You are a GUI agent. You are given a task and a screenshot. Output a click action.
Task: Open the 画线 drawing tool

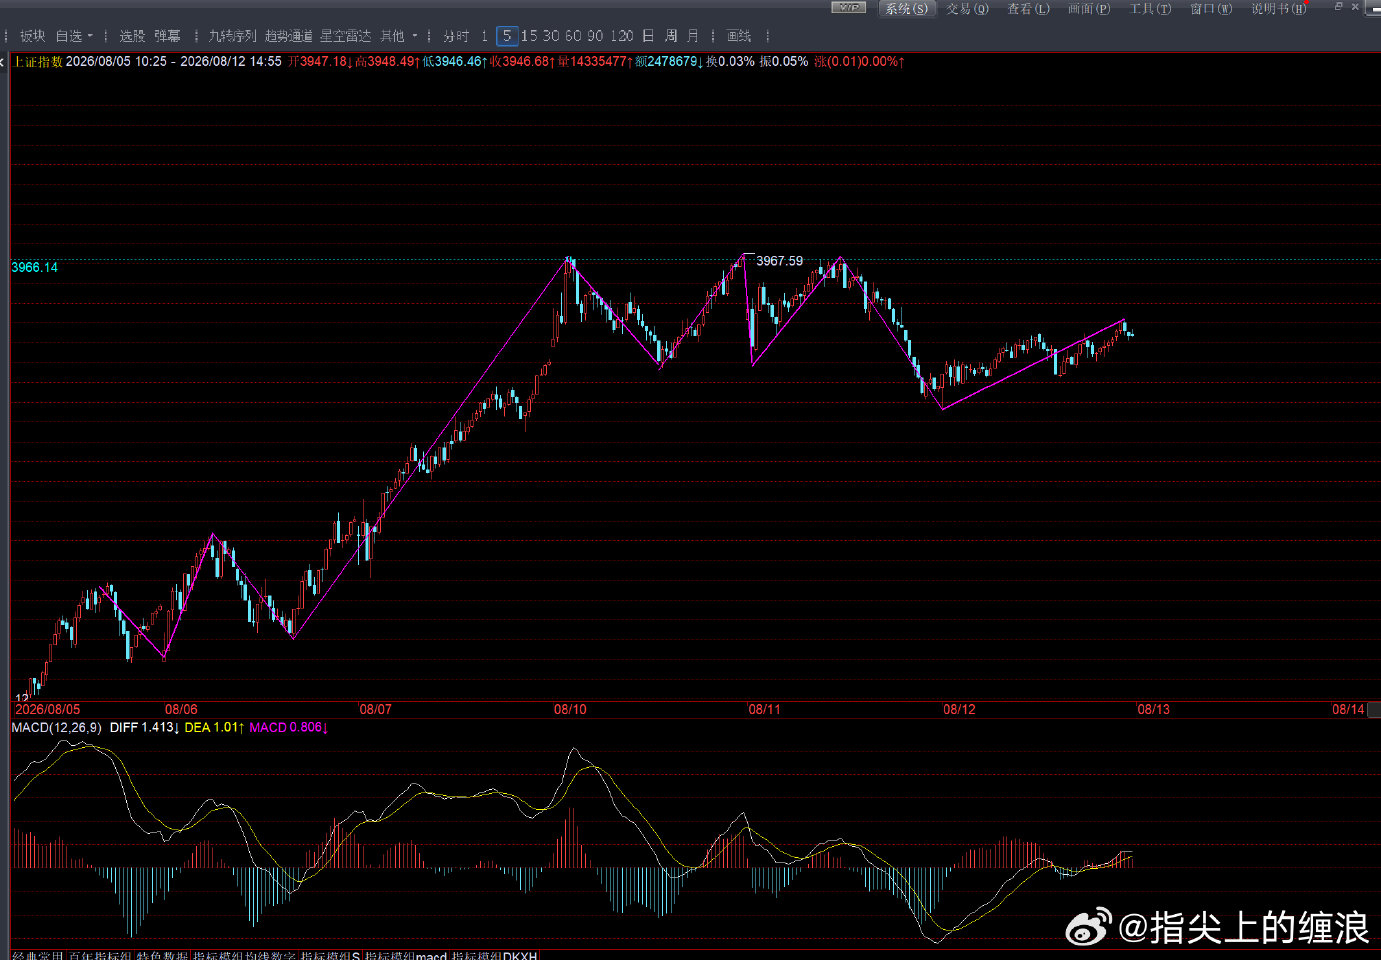click(x=739, y=36)
